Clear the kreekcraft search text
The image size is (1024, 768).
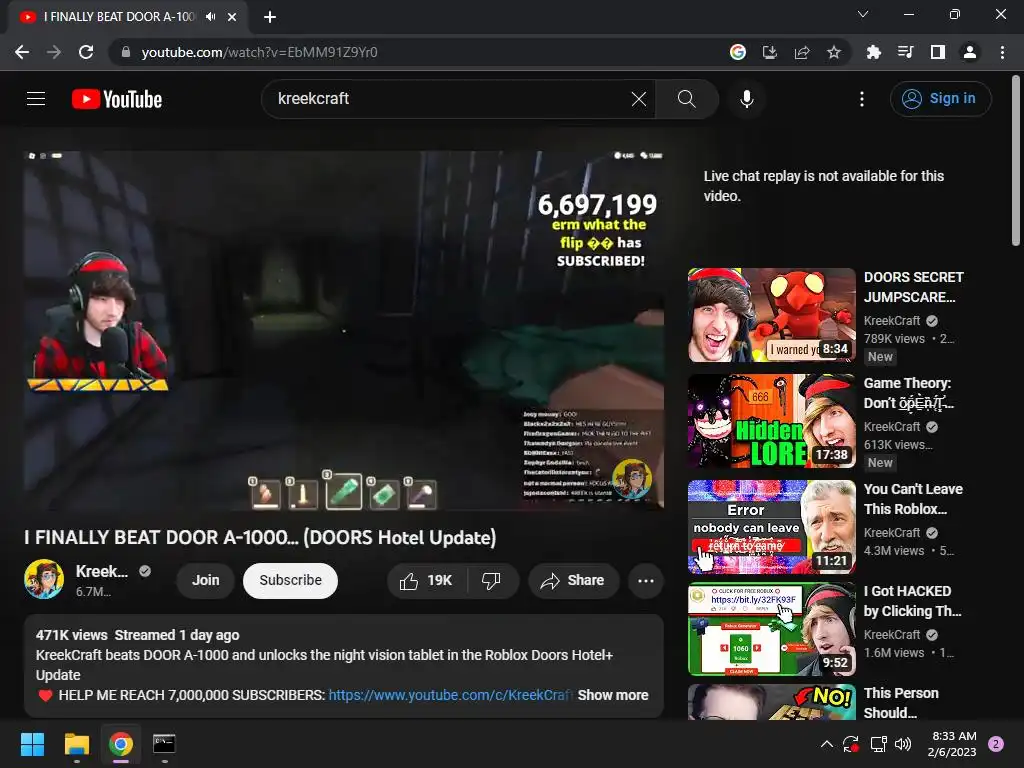pyautogui.click(x=639, y=99)
